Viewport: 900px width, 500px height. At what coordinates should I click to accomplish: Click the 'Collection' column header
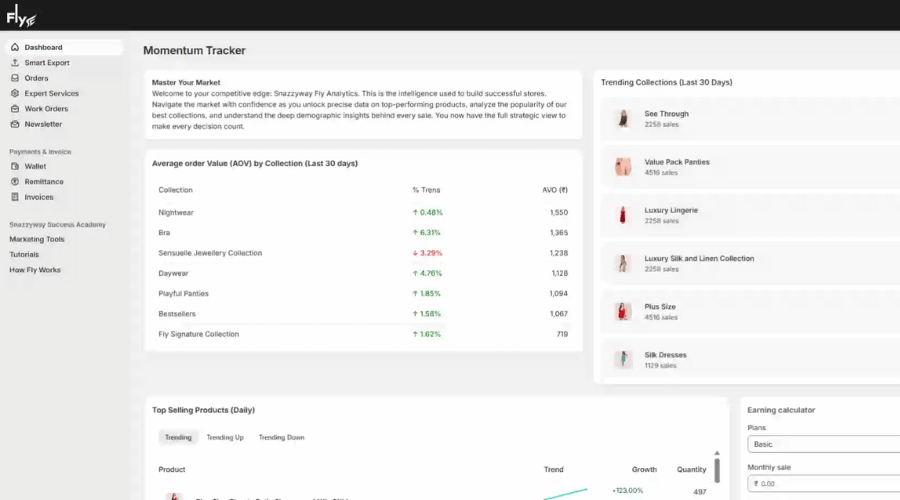(x=175, y=190)
